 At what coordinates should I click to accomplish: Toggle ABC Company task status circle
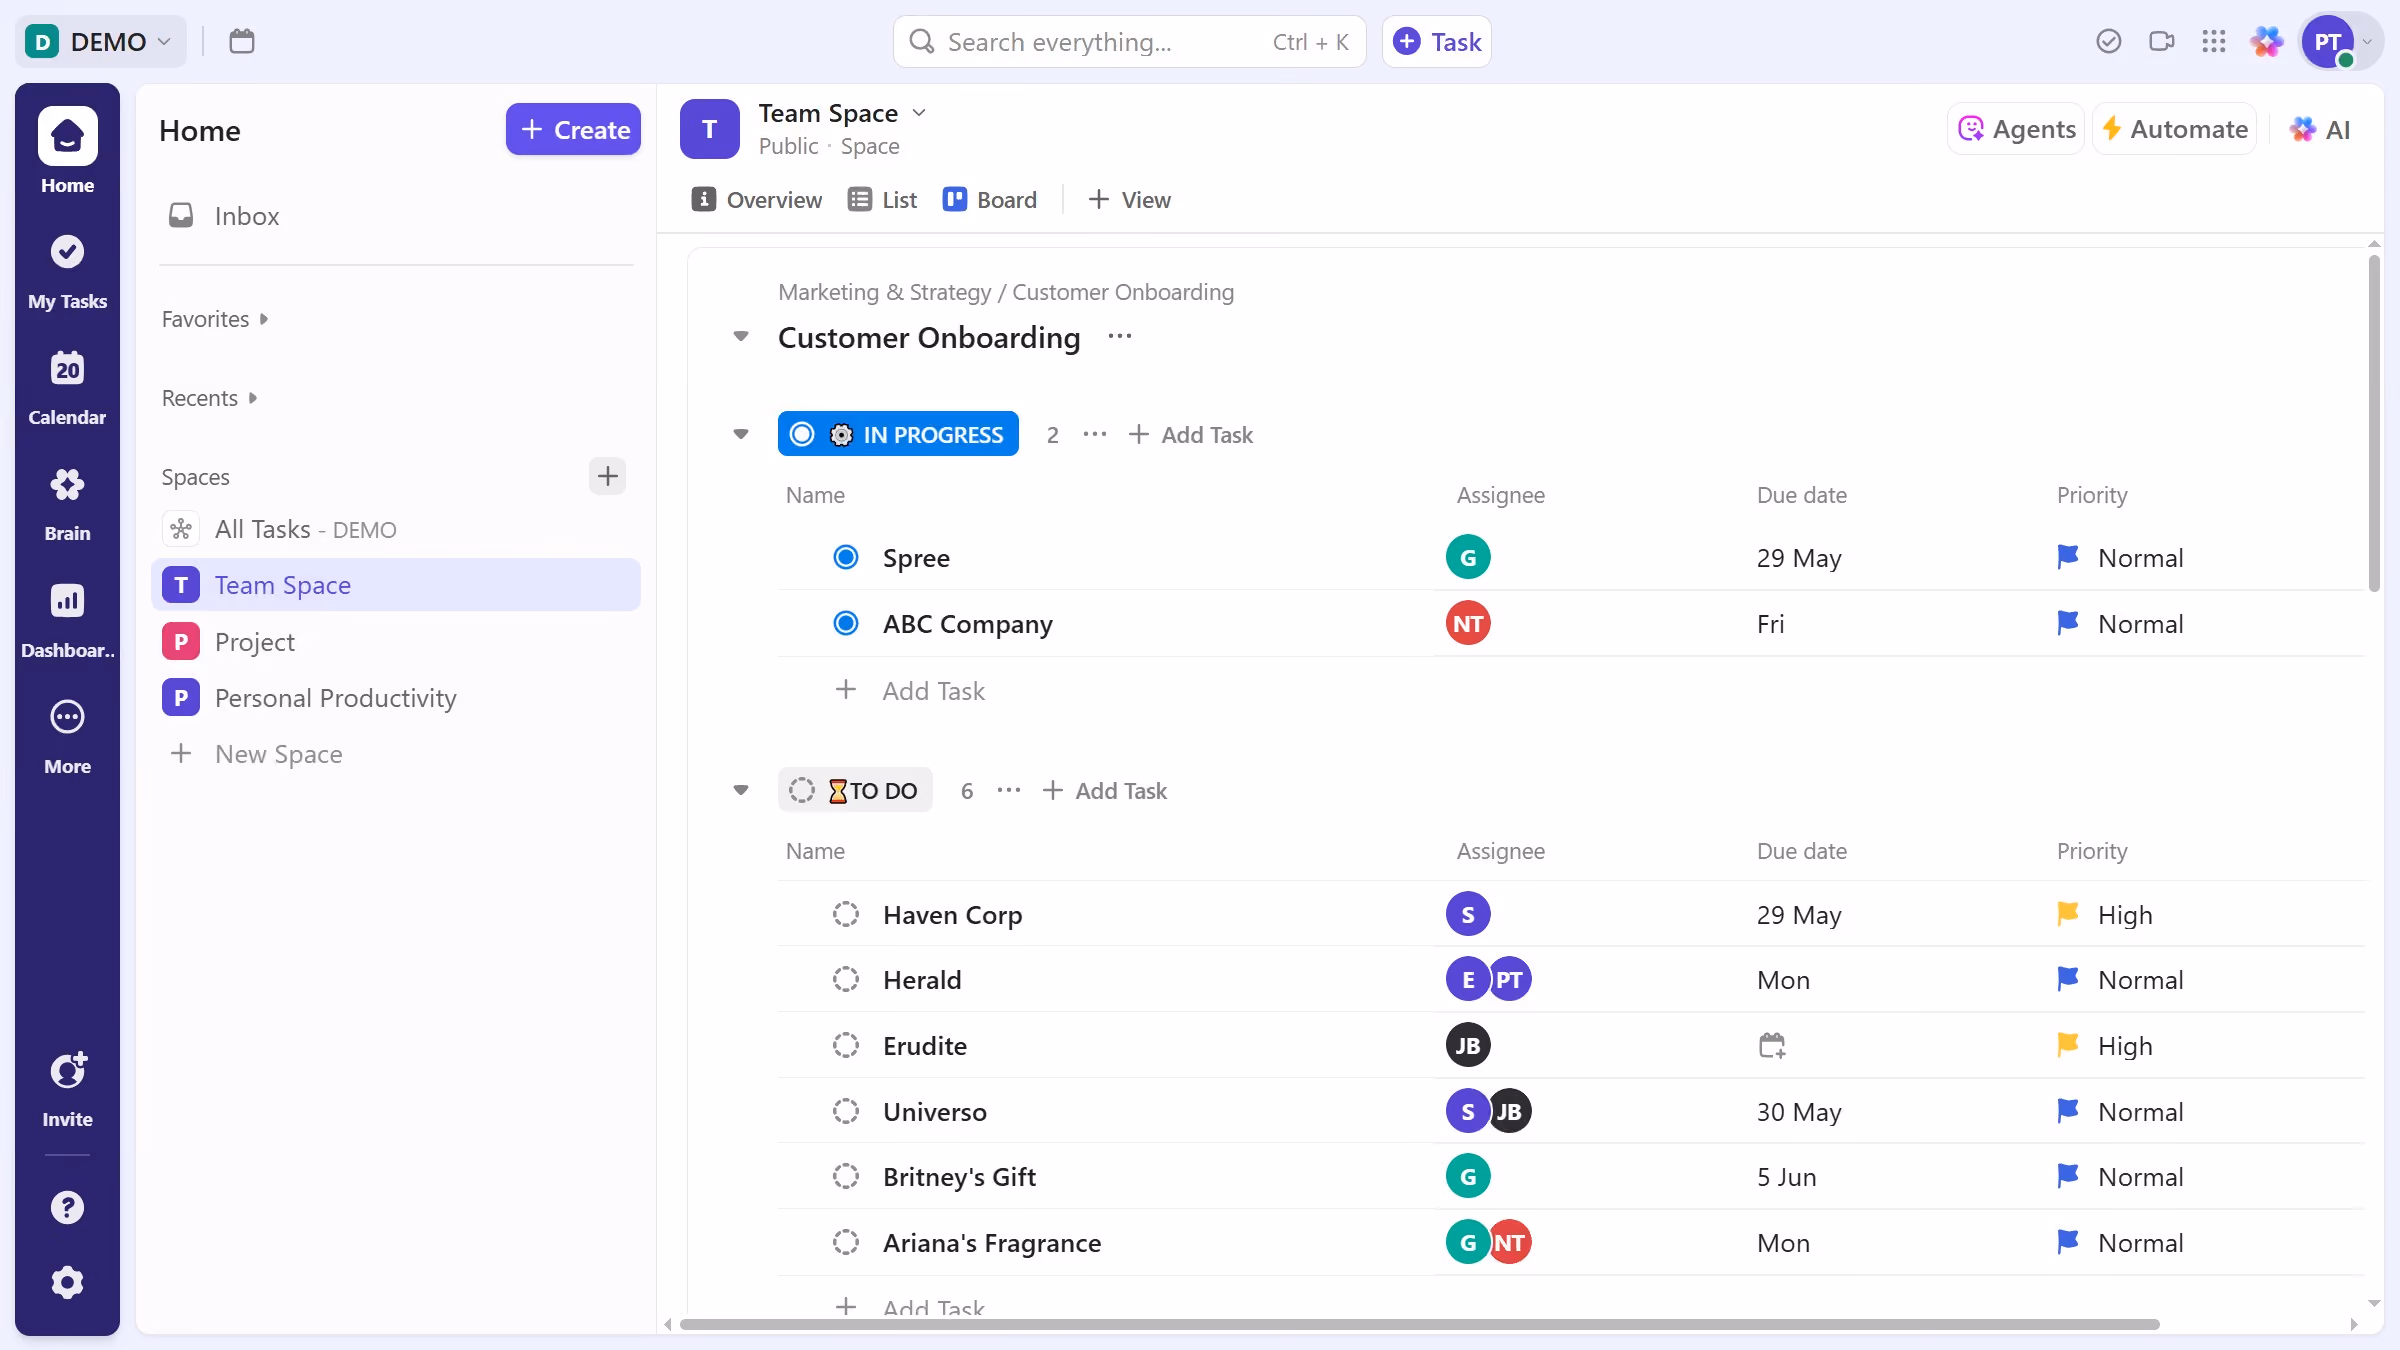click(846, 623)
